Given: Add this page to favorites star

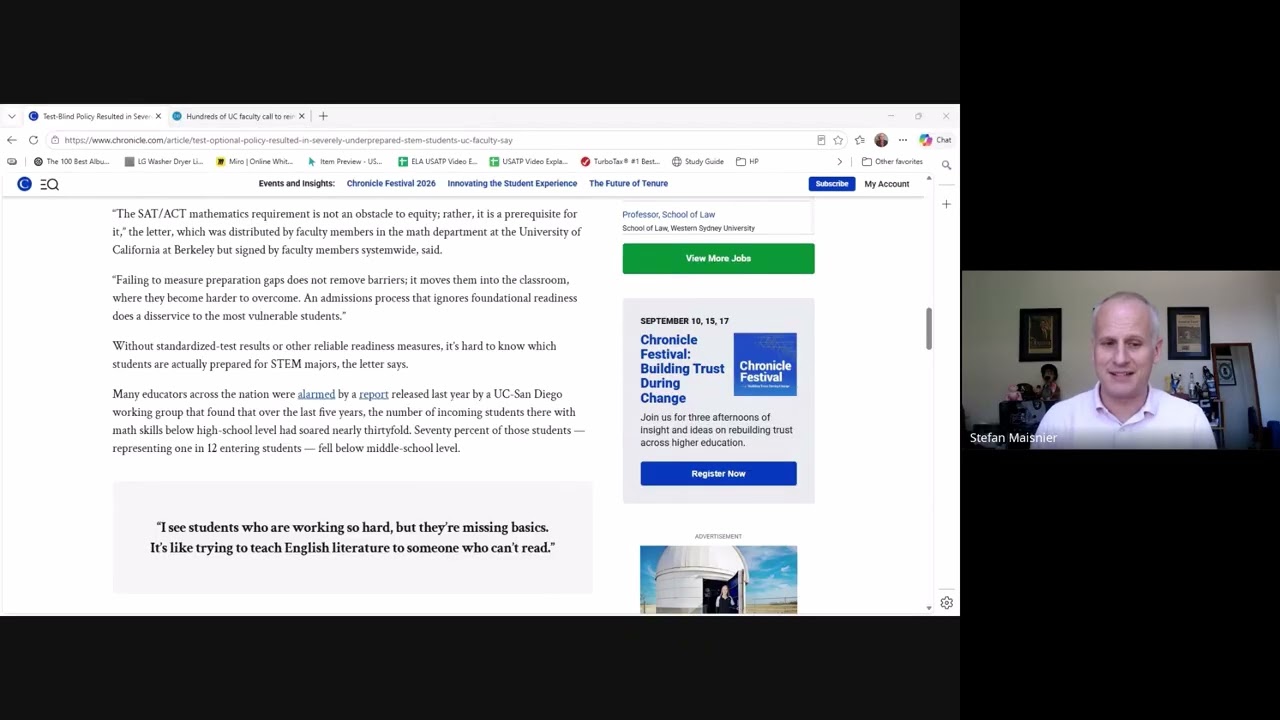Looking at the screenshot, I should [x=838, y=140].
